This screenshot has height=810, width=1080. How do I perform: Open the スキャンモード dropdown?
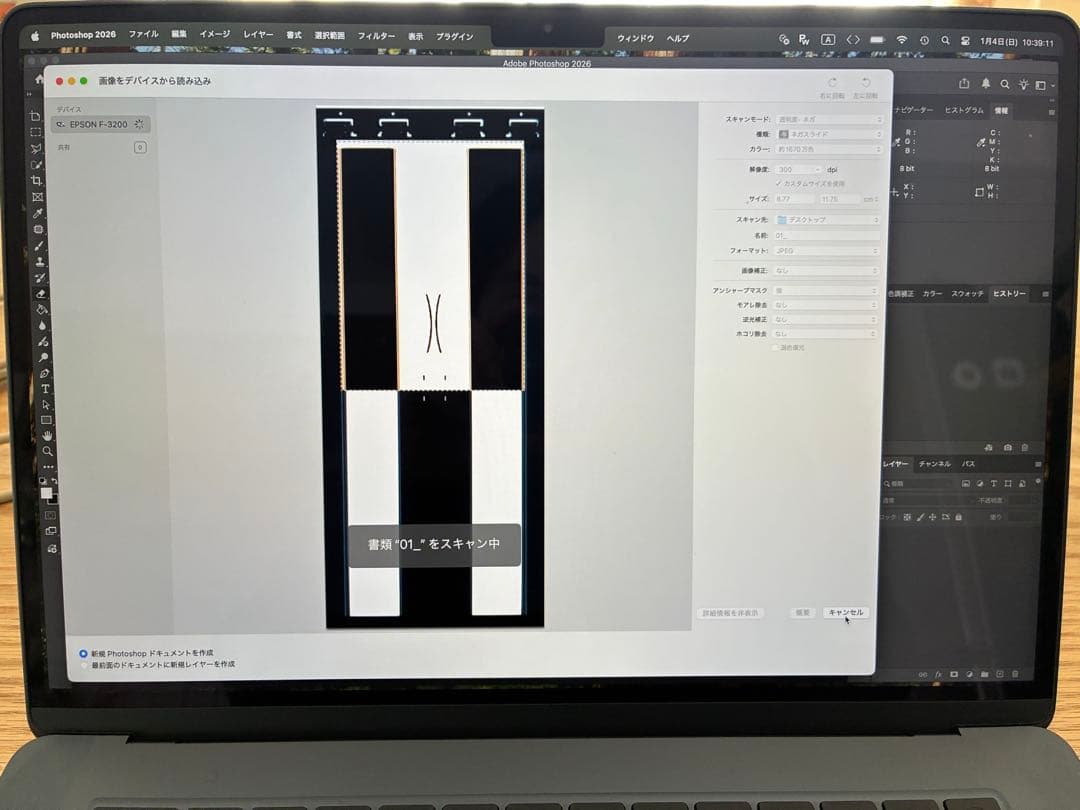pos(830,117)
